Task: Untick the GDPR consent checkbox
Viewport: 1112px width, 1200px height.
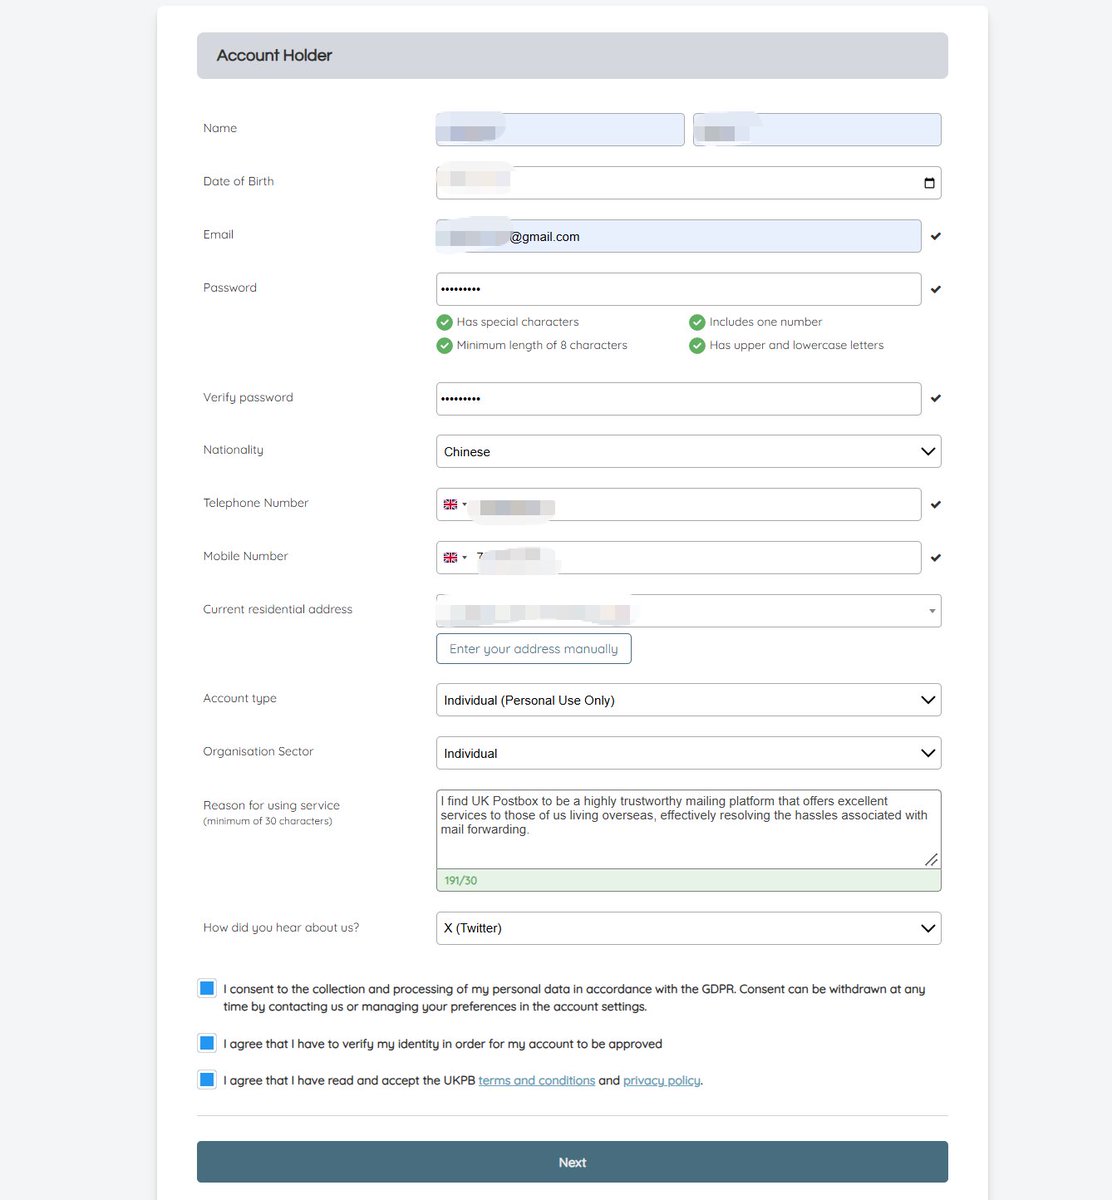Action: (x=207, y=988)
